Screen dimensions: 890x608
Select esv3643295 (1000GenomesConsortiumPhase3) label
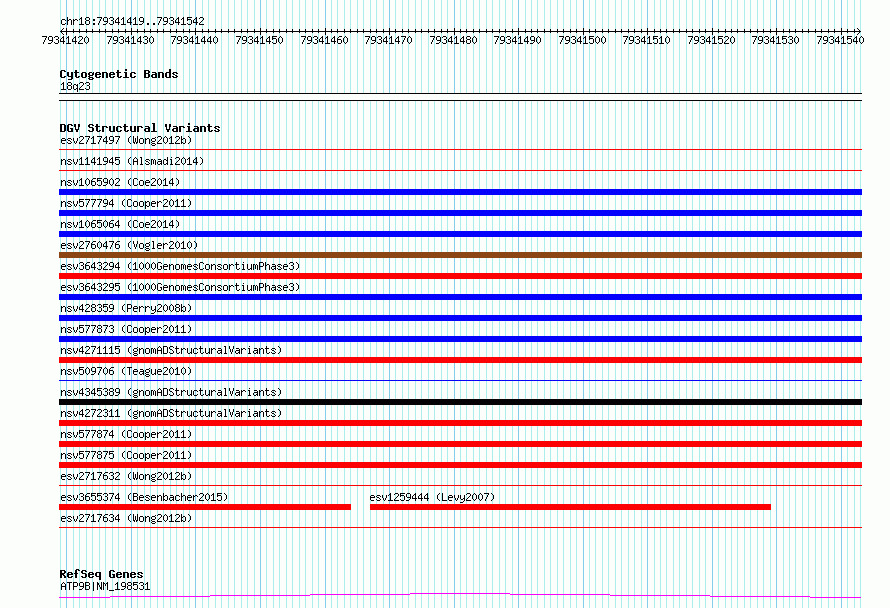(180, 287)
